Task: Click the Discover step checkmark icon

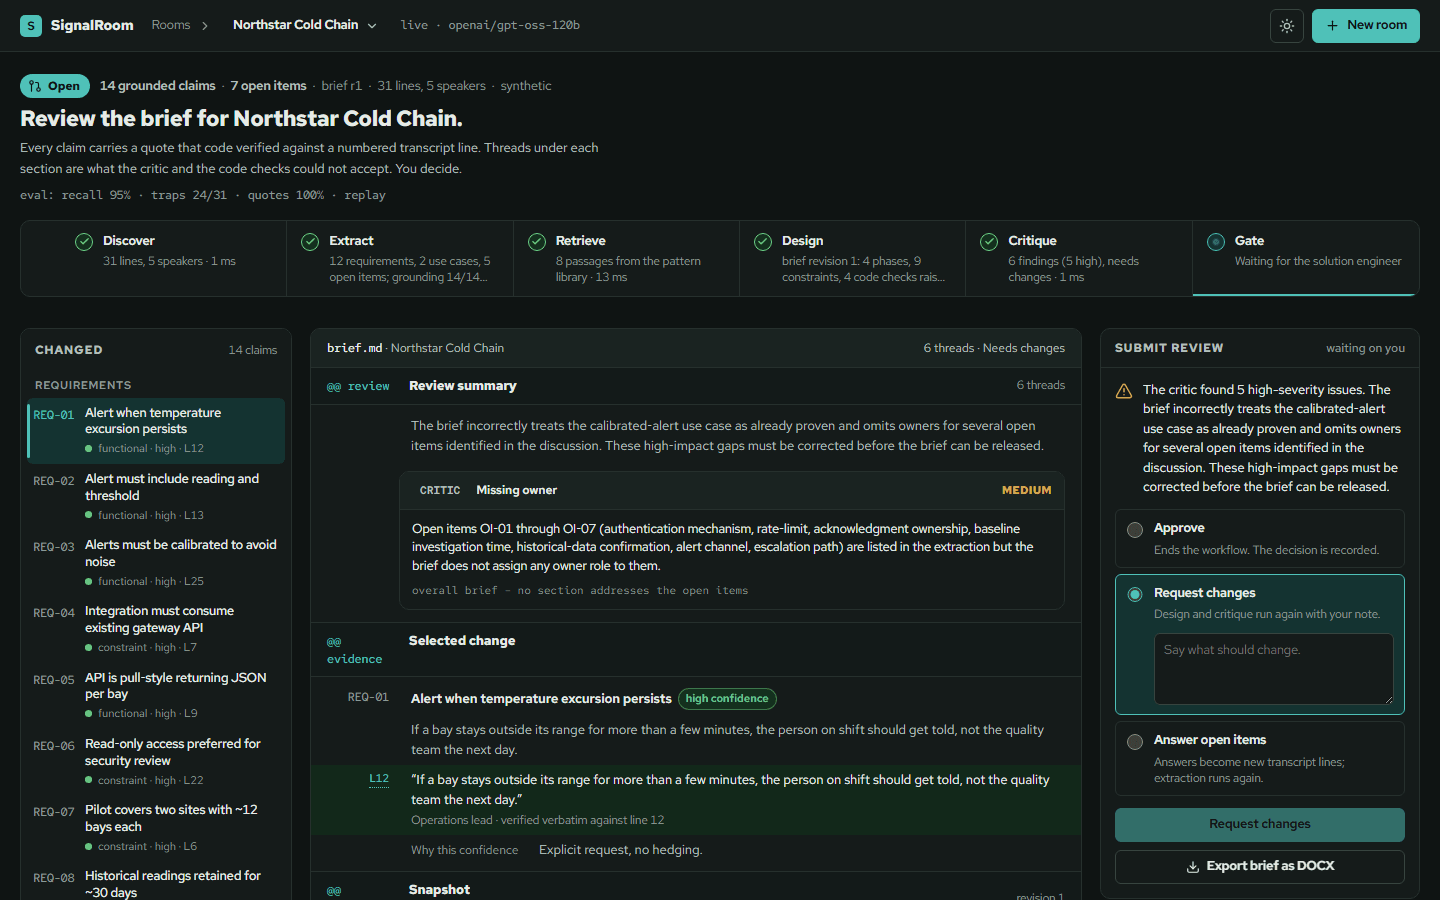Action: tap(84, 241)
